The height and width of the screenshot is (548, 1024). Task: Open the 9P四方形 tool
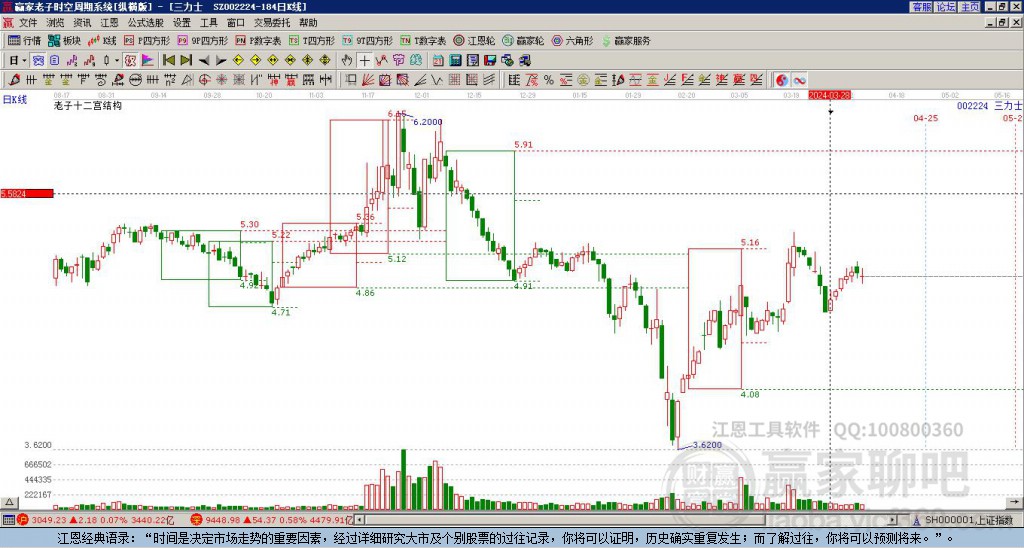point(203,40)
